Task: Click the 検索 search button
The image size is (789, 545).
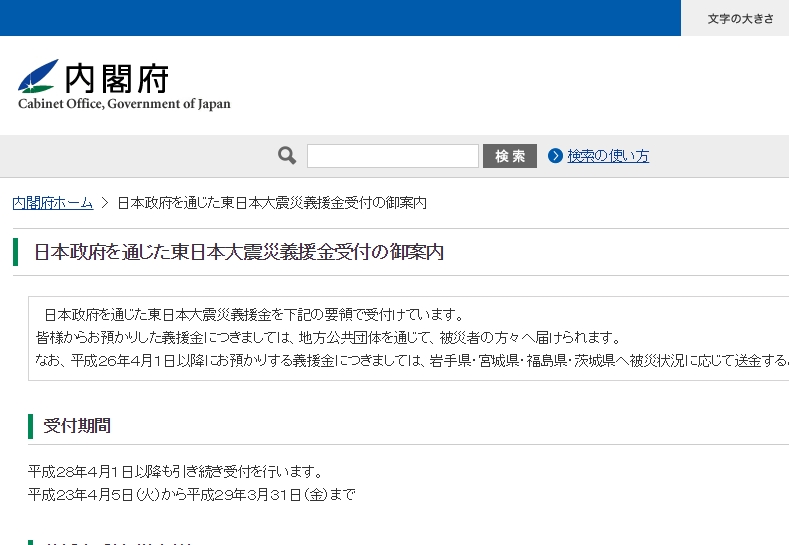Action: [510, 156]
